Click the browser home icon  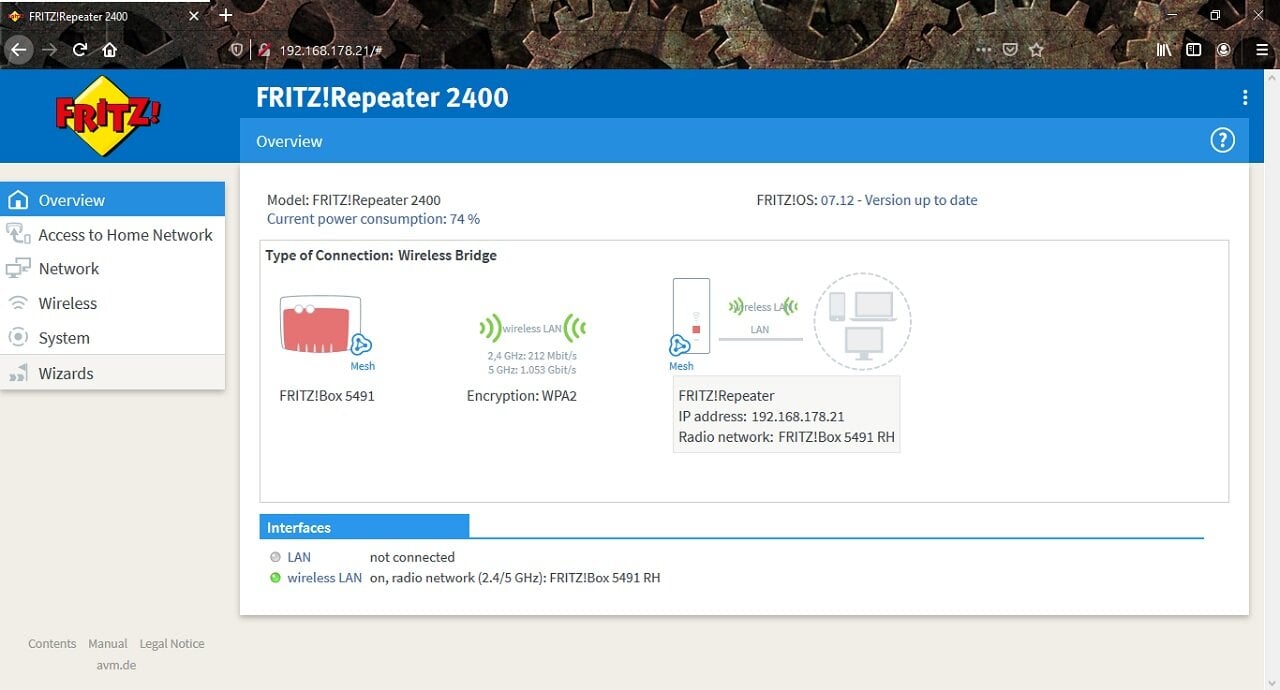[x=110, y=49]
